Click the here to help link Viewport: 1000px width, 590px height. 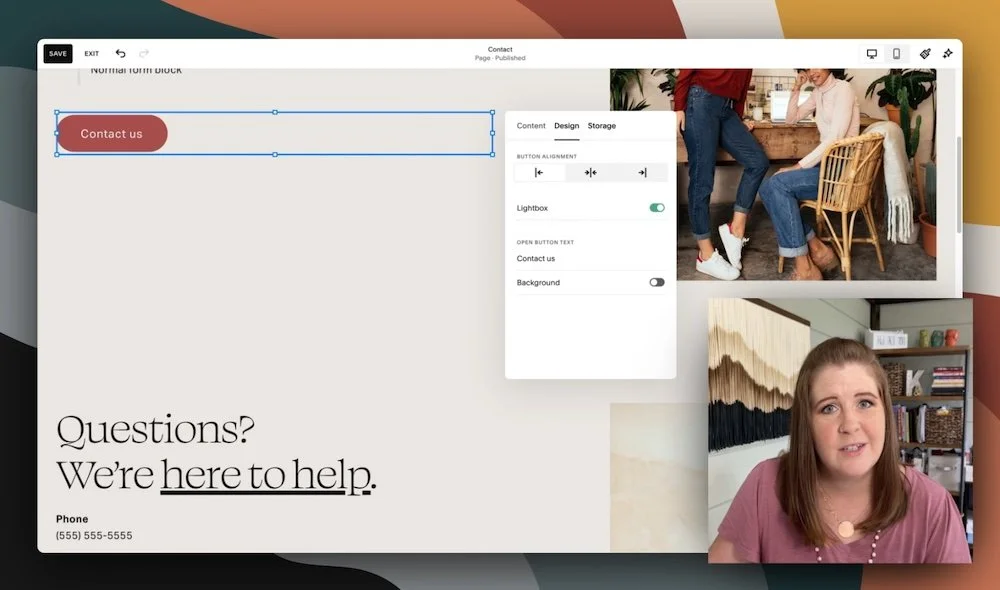coord(265,475)
